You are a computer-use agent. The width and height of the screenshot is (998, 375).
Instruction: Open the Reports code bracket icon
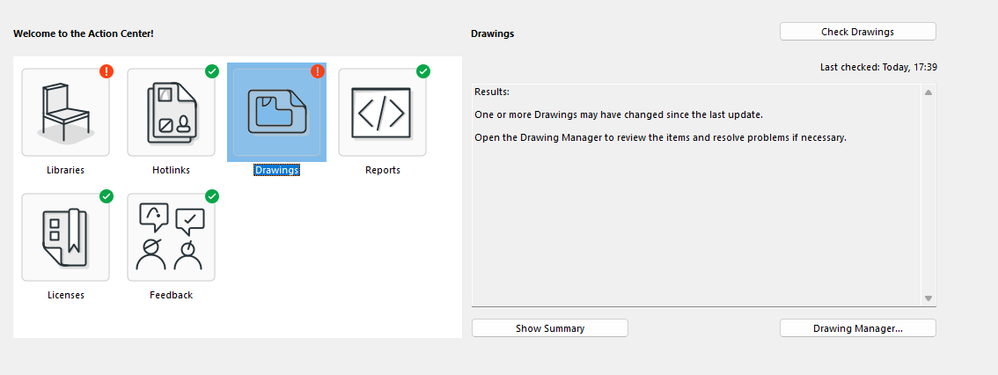382,113
